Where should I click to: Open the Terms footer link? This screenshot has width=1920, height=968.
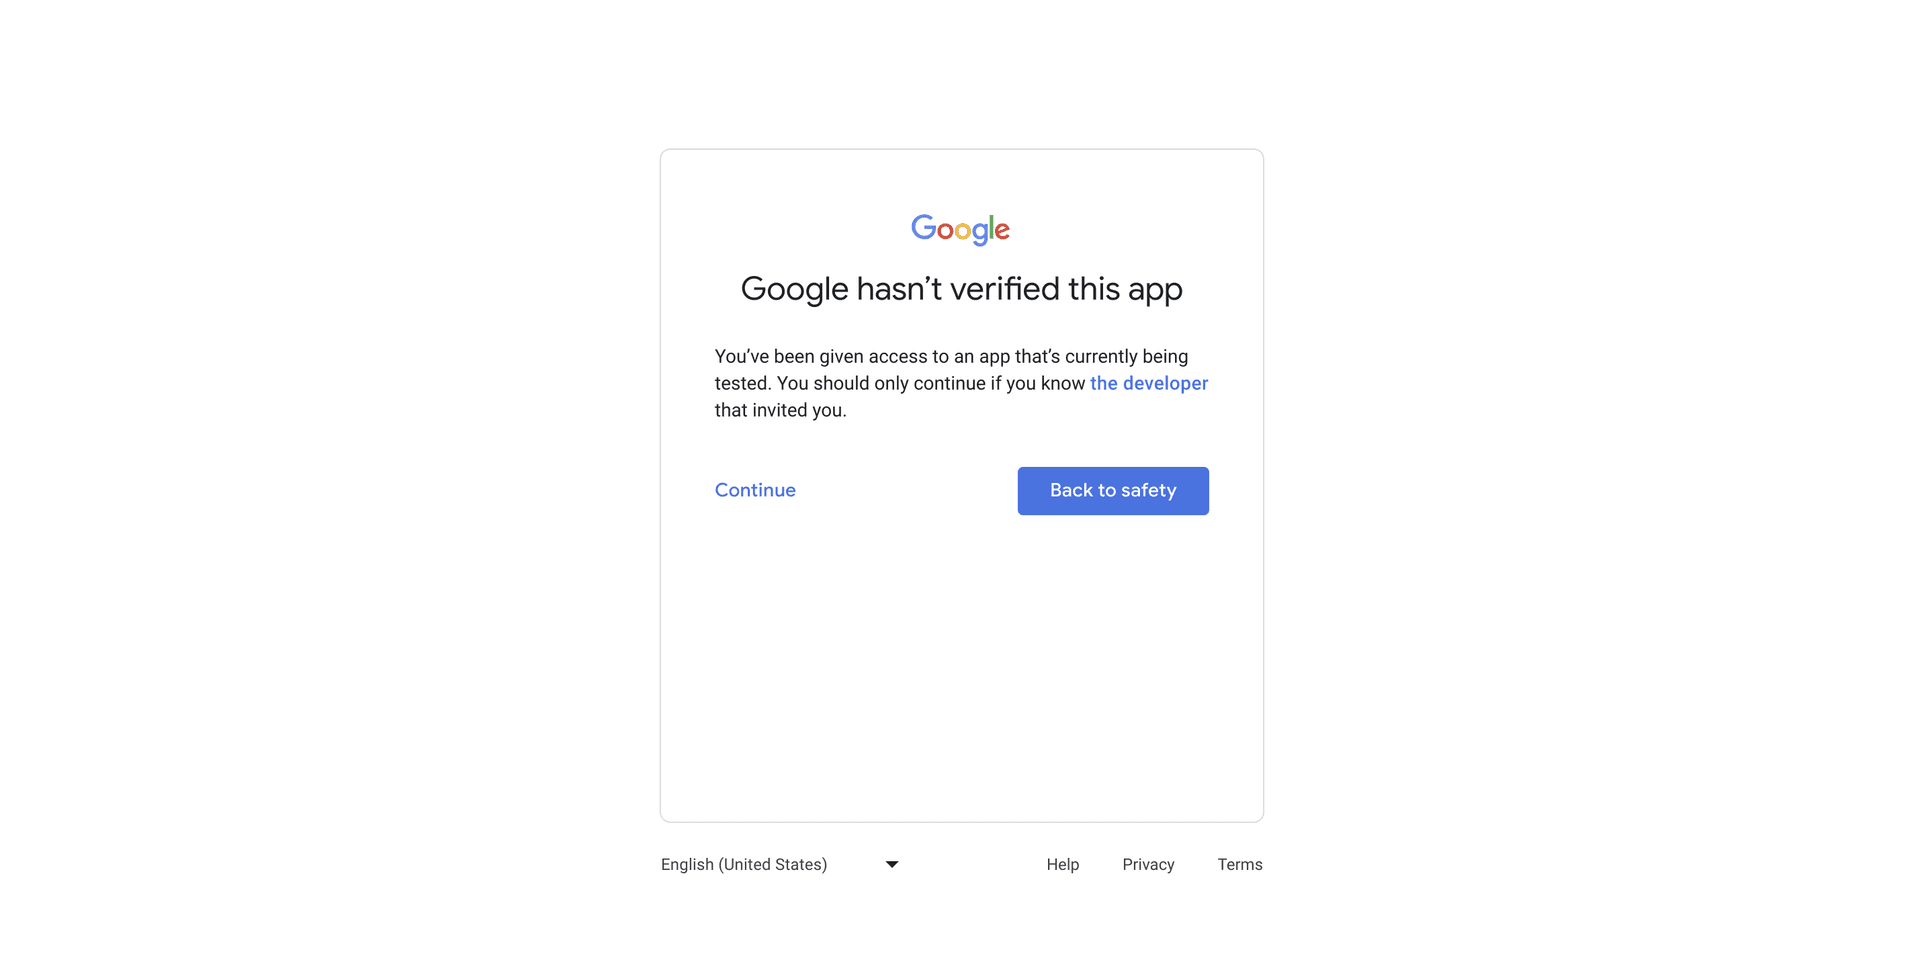1239,864
